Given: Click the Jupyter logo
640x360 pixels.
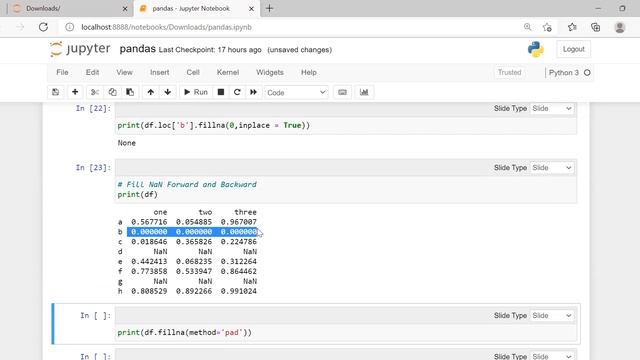Looking at the screenshot, I should point(80,49).
